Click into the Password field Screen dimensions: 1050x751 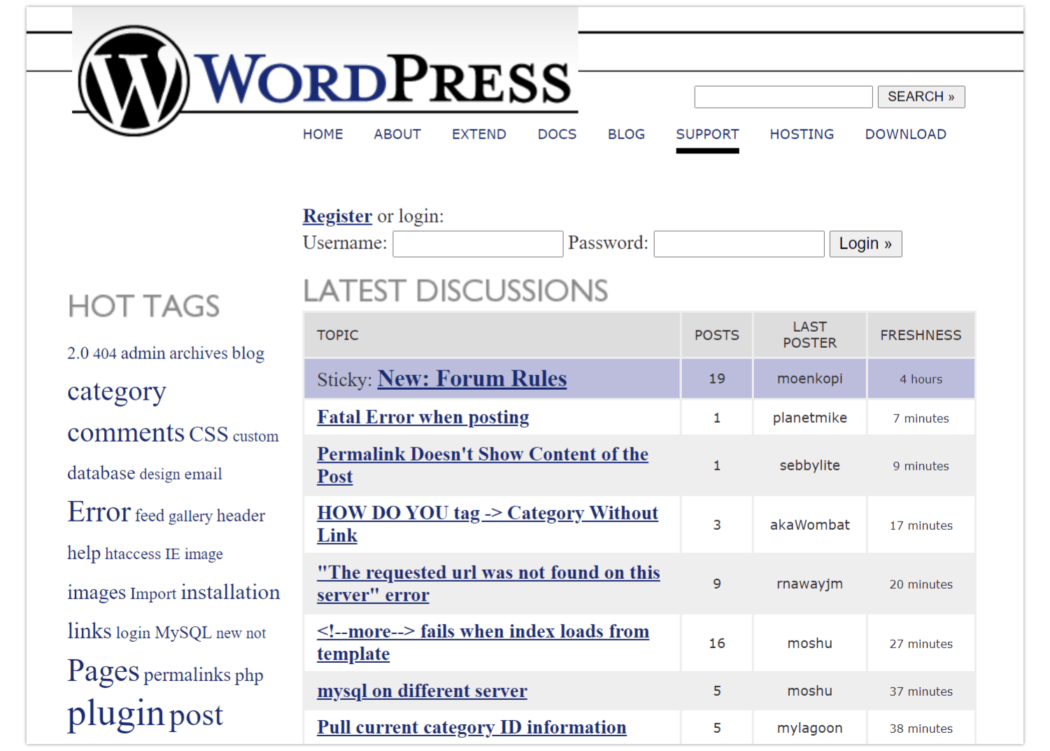click(x=738, y=244)
